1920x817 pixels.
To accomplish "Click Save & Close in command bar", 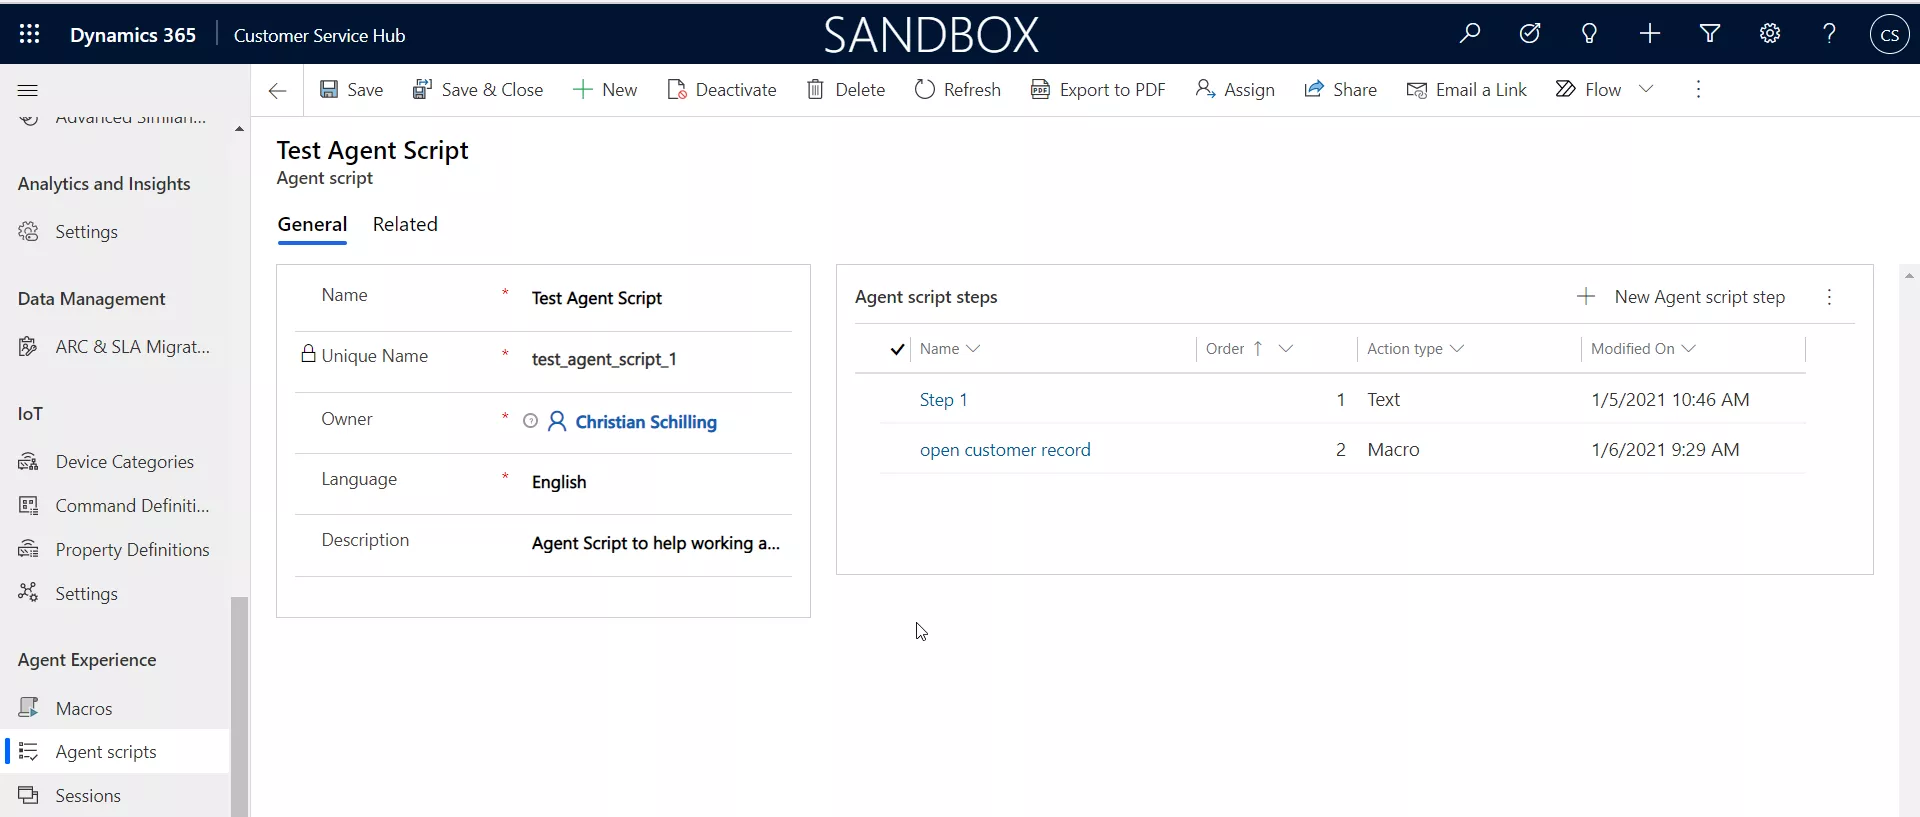I will [478, 90].
